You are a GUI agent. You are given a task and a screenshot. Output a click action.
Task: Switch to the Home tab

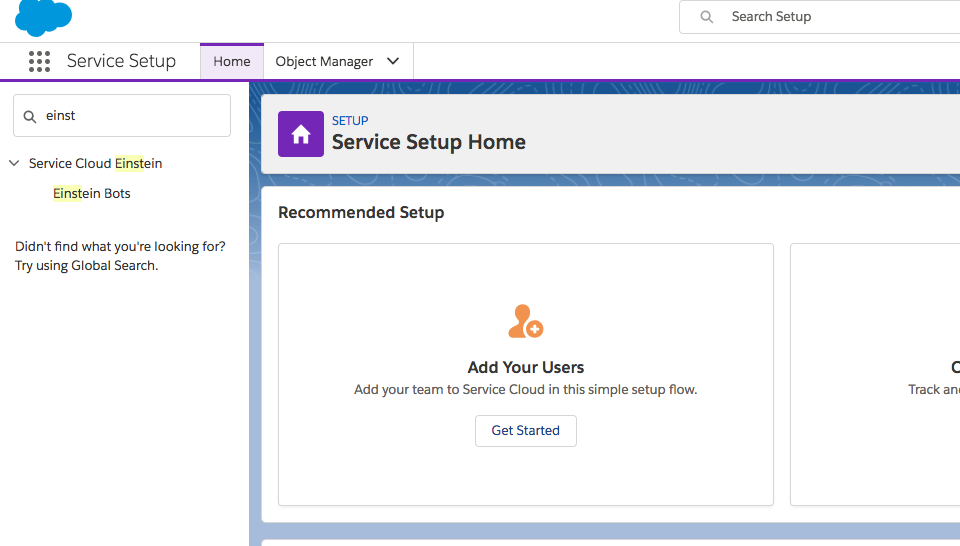pos(231,61)
